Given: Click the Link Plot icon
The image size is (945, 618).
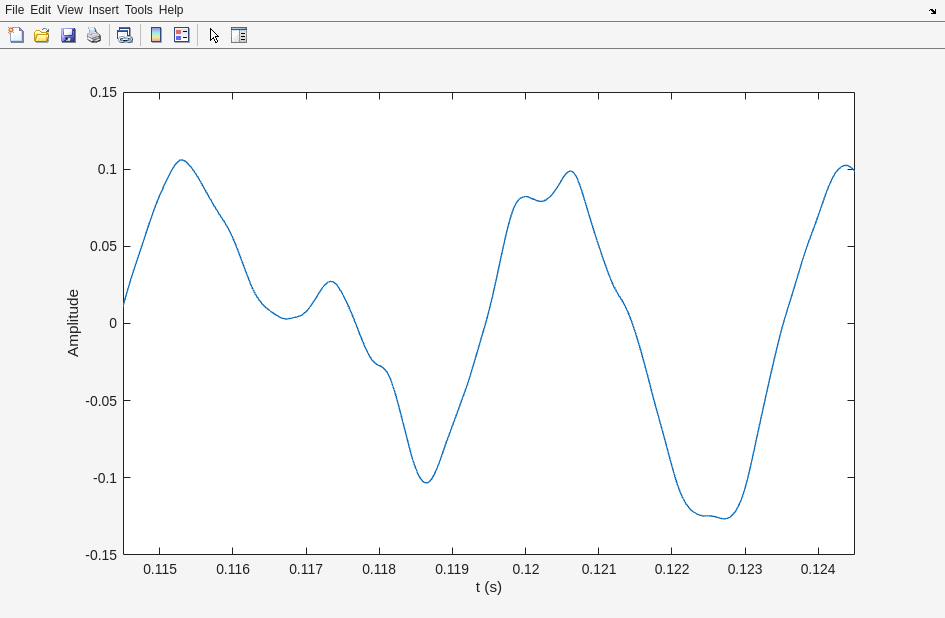Looking at the screenshot, I should (124, 35).
